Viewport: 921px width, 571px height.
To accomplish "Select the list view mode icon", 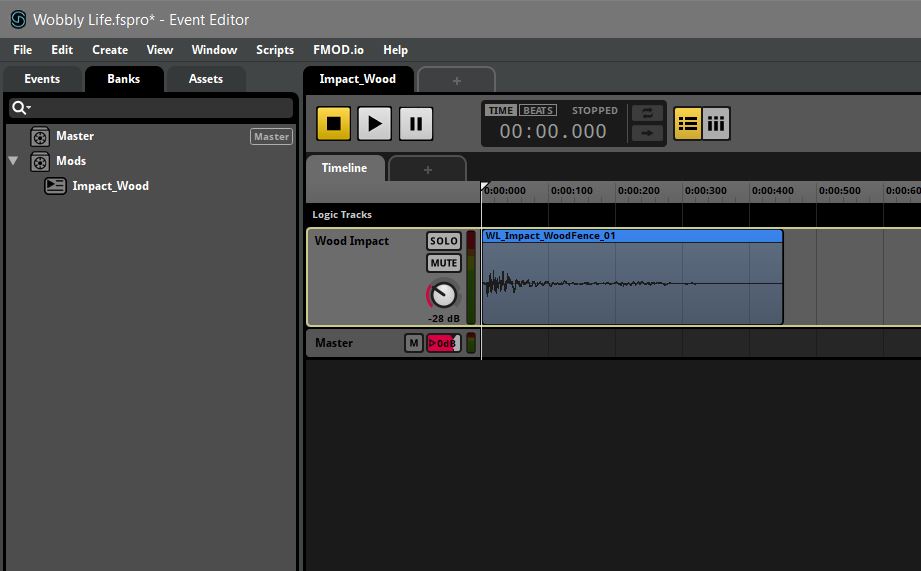I will point(687,123).
